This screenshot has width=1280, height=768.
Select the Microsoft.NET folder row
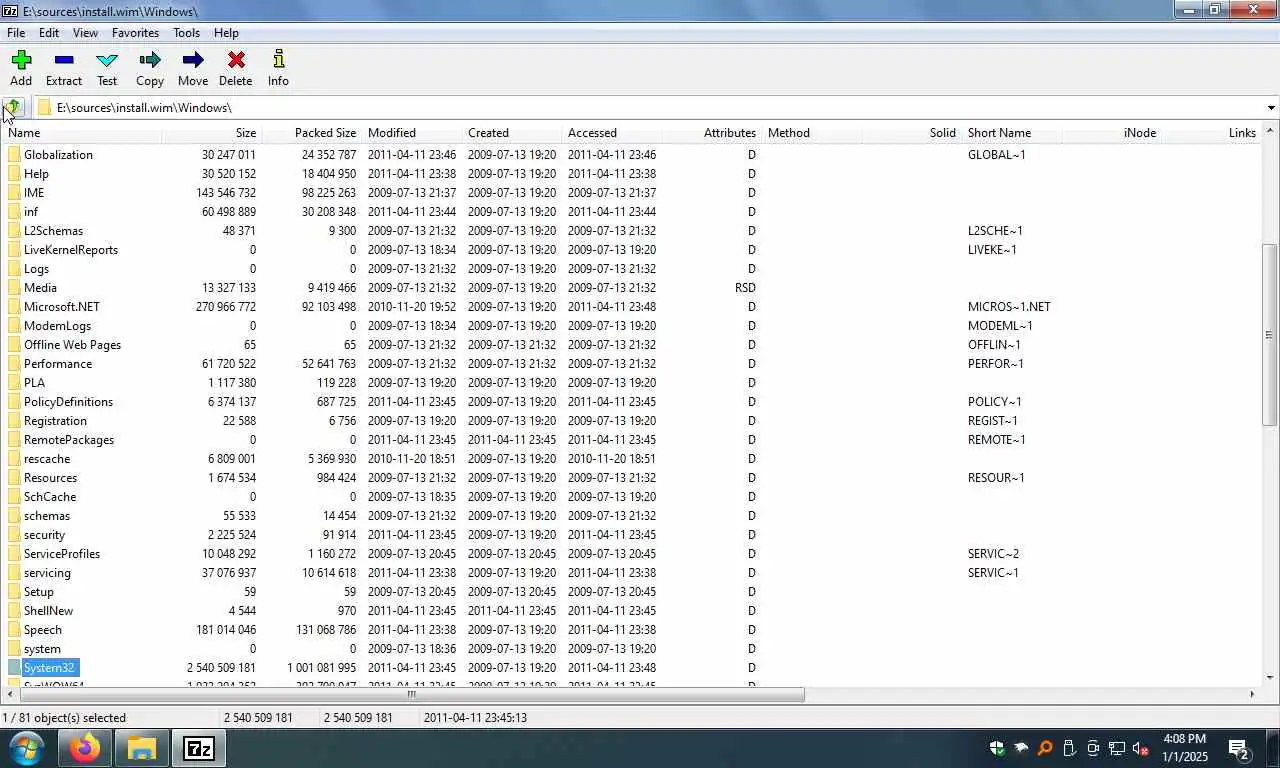(630, 307)
